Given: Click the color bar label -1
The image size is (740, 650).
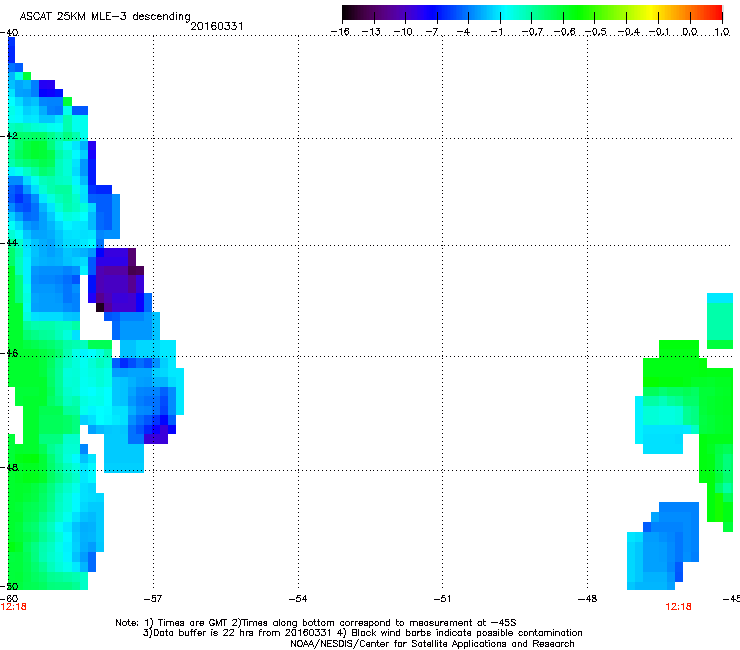Looking at the screenshot, I should pyautogui.click(x=496, y=32).
